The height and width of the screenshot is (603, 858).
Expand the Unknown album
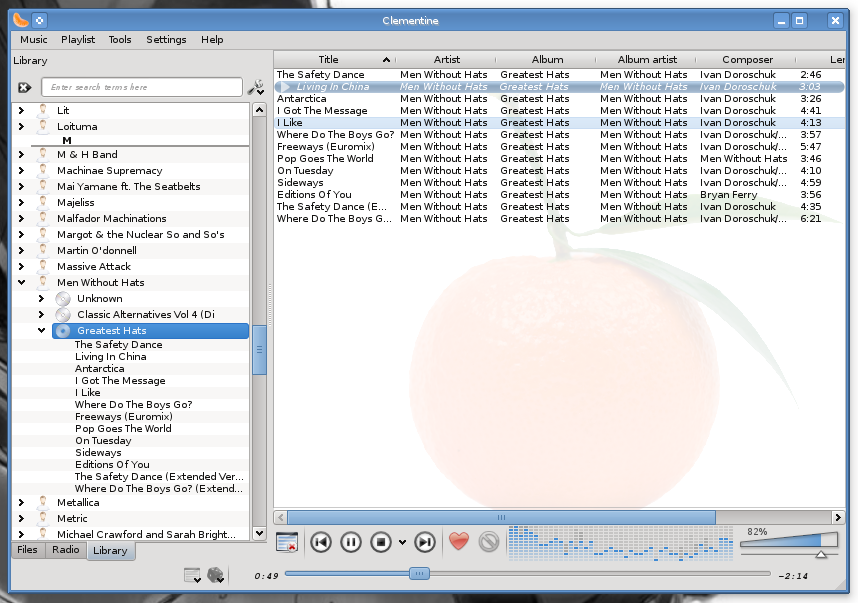coord(41,299)
